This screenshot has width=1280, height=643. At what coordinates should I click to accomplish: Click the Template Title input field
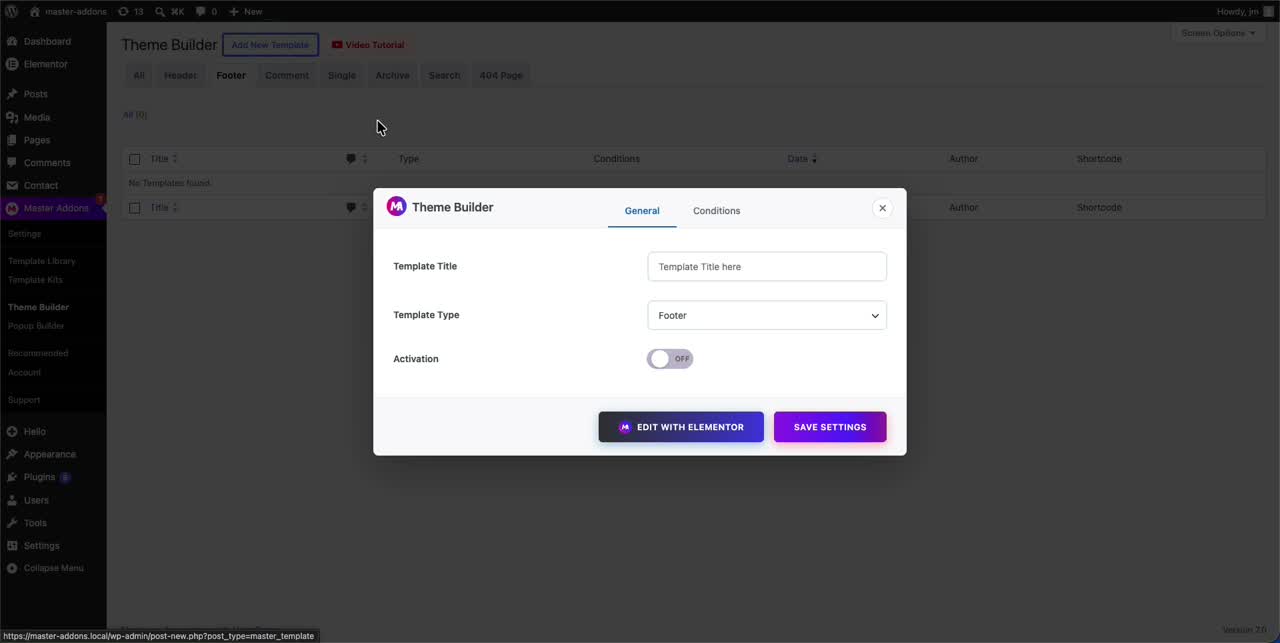(767, 267)
